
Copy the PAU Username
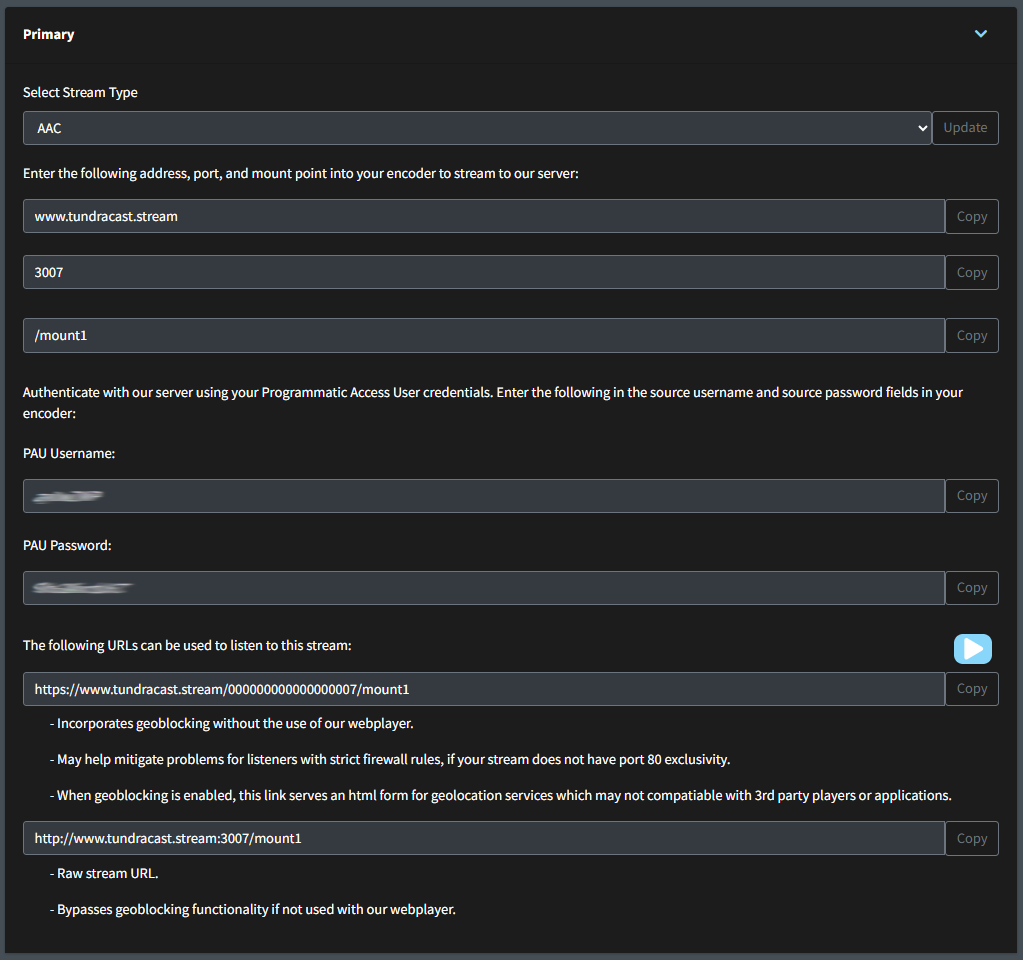(x=971, y=496)
